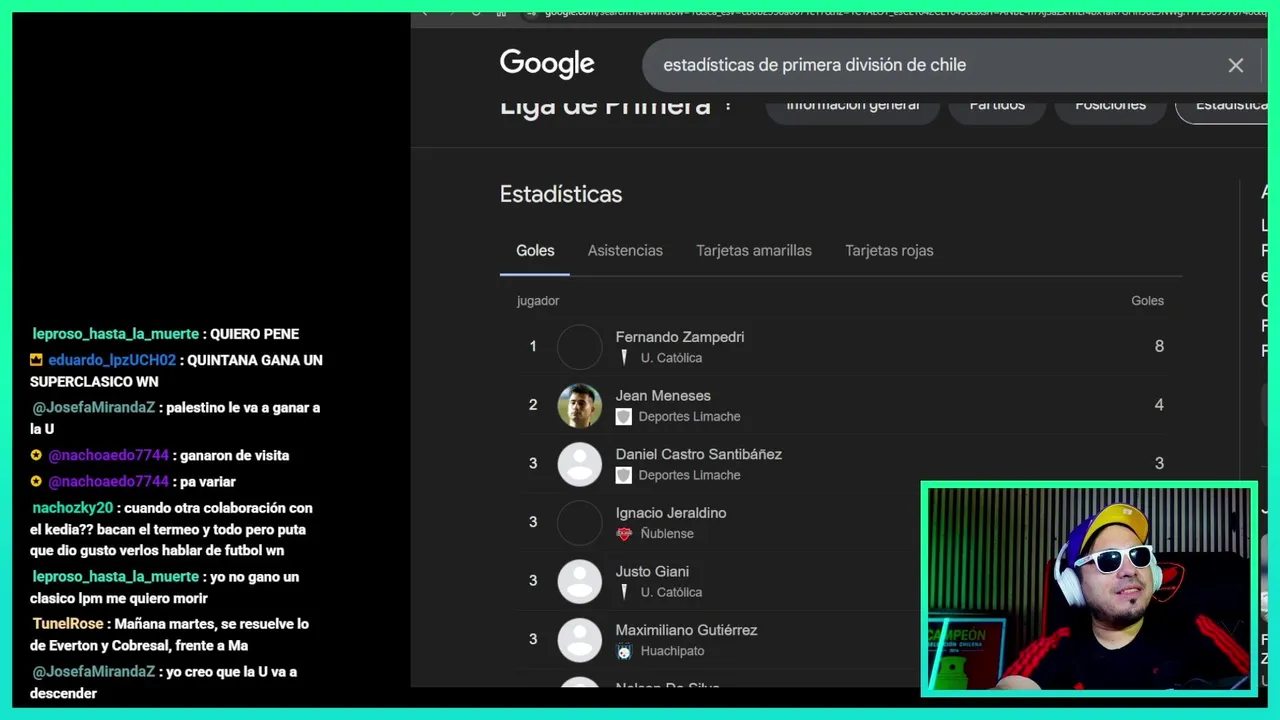
Task: Click Deportes Limache crest under Jean Meneses
Action: (624, 417)
